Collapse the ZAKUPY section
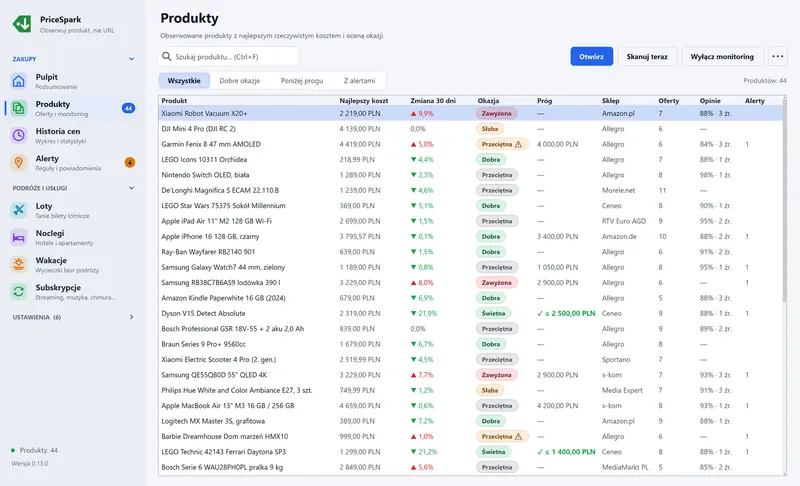 (132, 59)
